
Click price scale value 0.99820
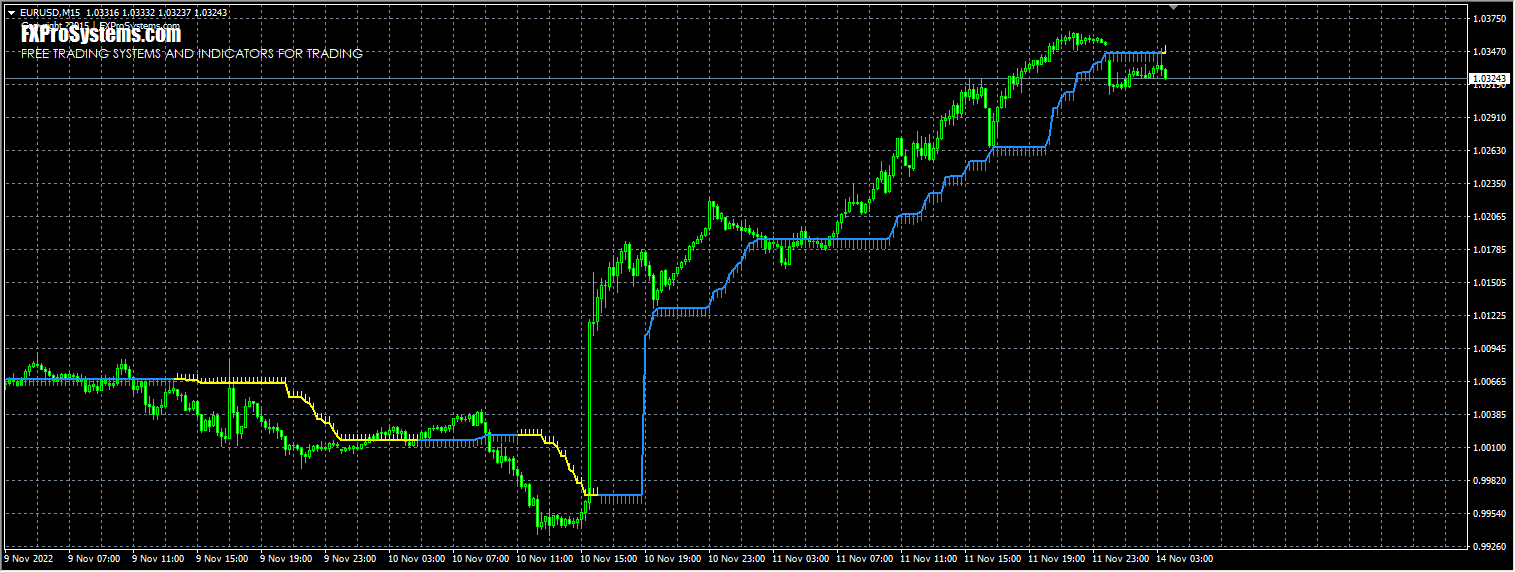pyautogui.click(x=1490, y=481)
